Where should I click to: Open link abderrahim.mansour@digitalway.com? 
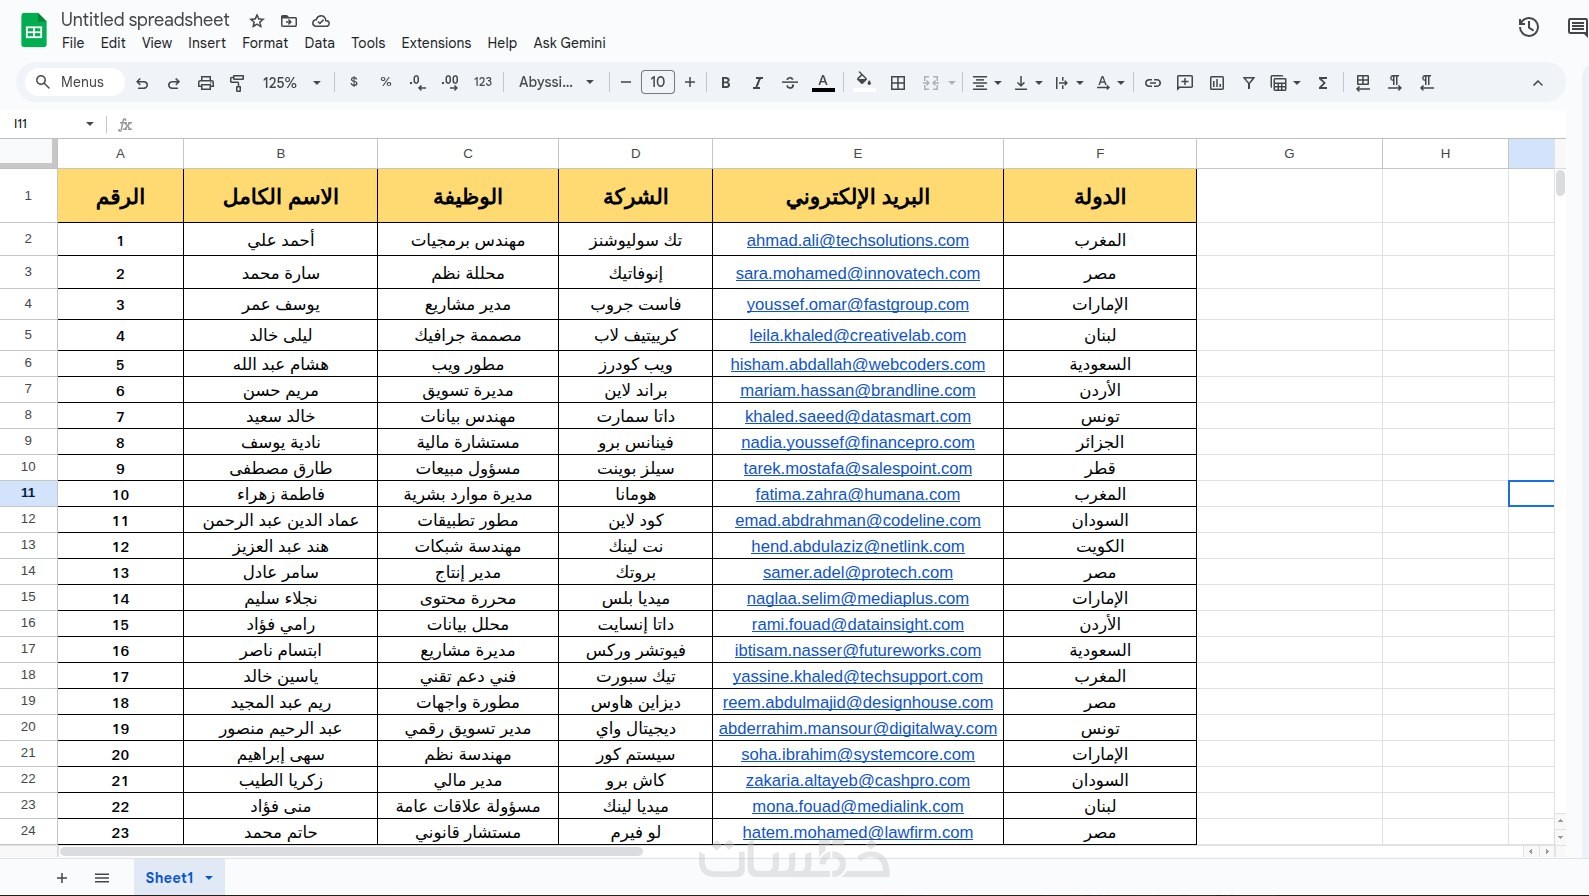click(858, 728)
